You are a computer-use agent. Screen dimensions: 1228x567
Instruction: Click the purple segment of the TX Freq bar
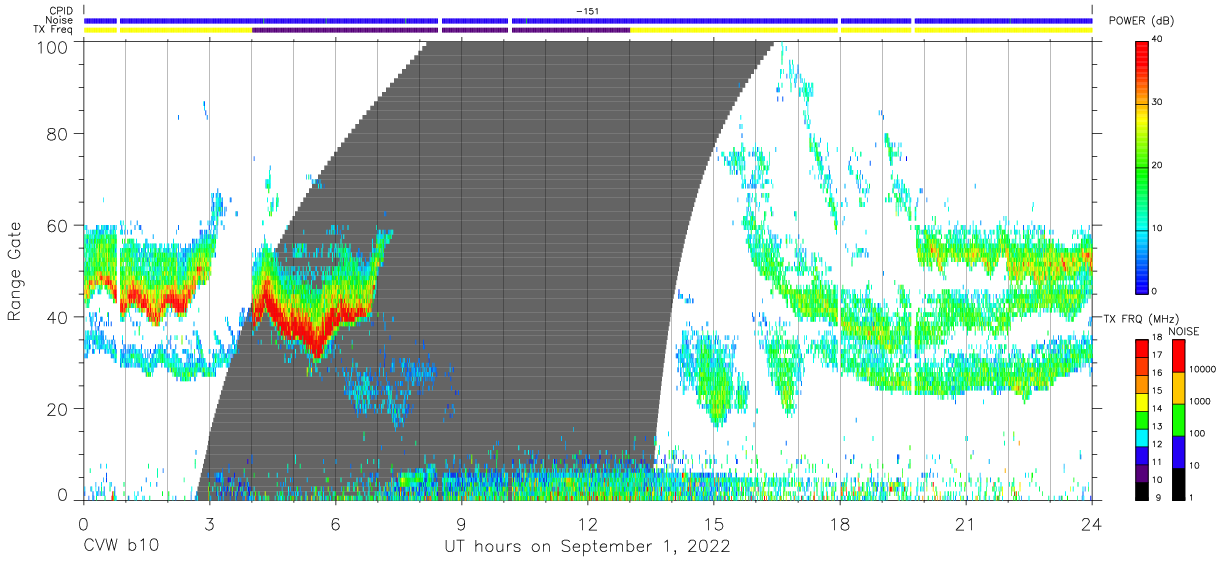point(441,30)
